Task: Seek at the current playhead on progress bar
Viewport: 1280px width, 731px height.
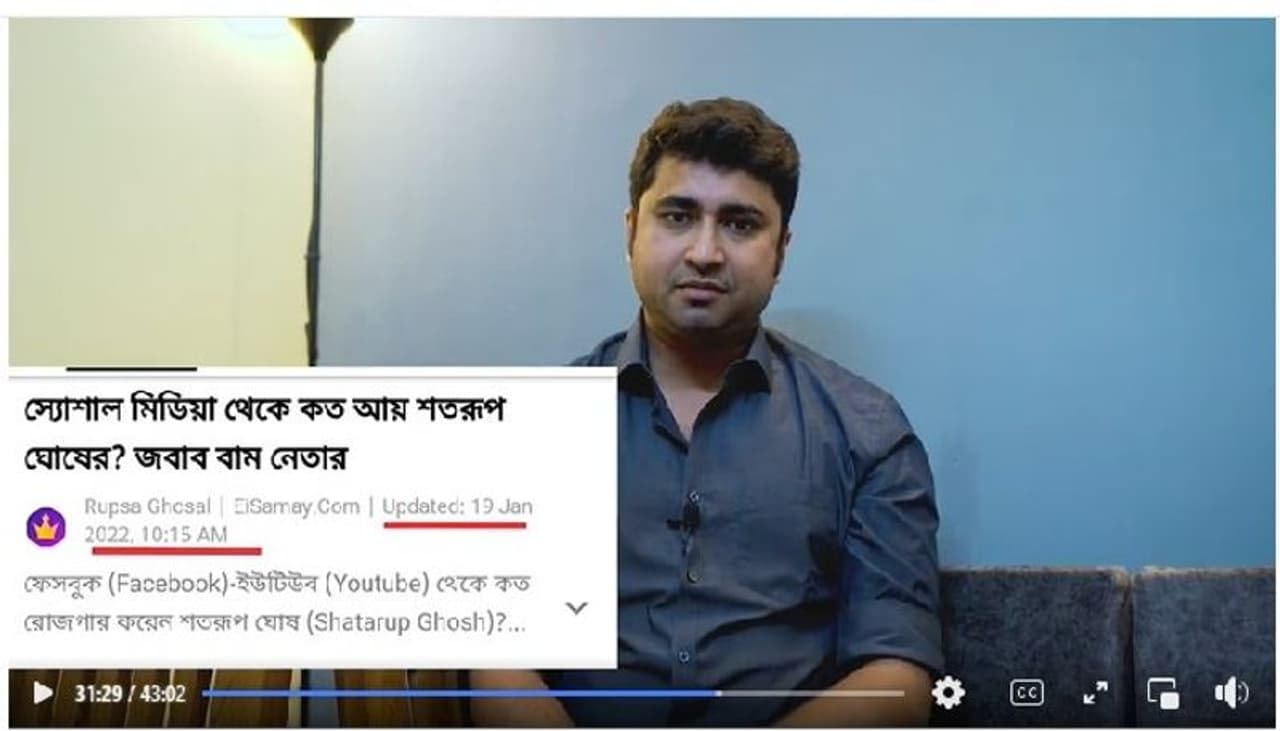Action: pos(716,693)
